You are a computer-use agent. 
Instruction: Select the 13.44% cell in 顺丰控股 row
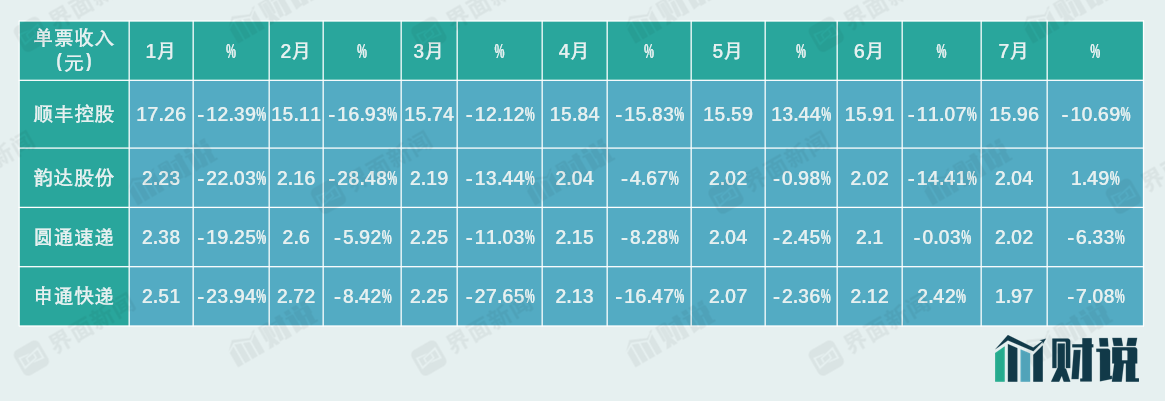(x=801, y=114)
